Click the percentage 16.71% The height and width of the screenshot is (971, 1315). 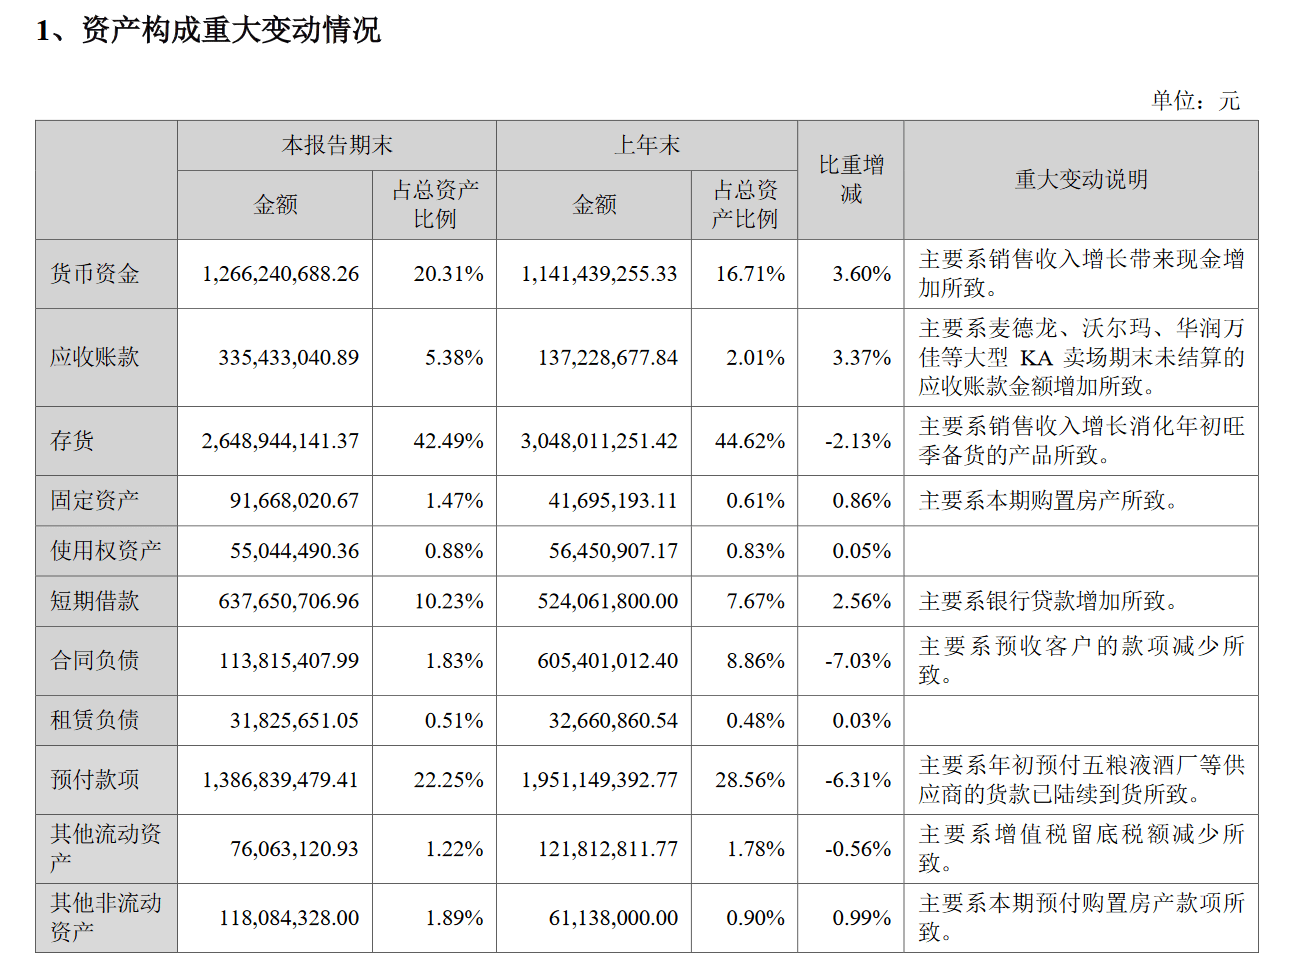click(750, 274)
